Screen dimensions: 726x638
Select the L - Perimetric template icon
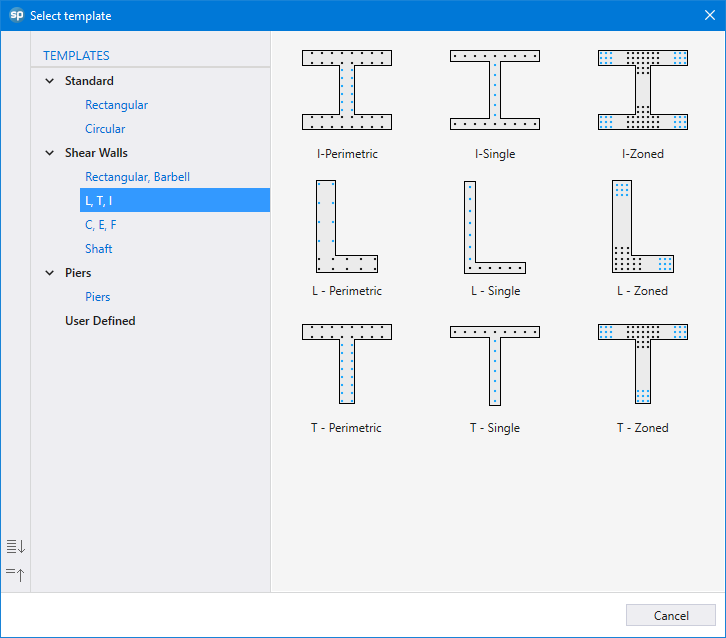tap(346, 227)
